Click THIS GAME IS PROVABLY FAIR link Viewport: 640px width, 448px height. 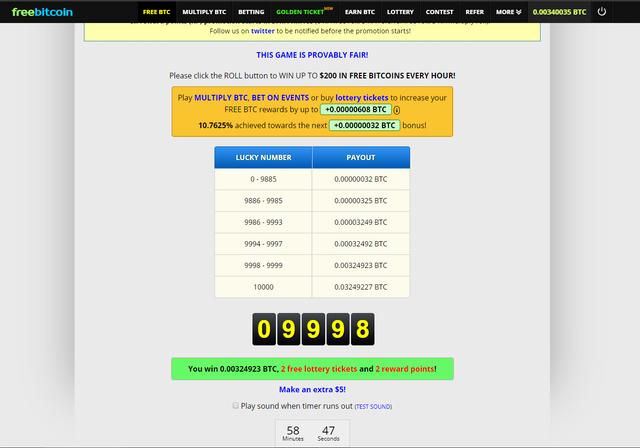pos(312,55)
